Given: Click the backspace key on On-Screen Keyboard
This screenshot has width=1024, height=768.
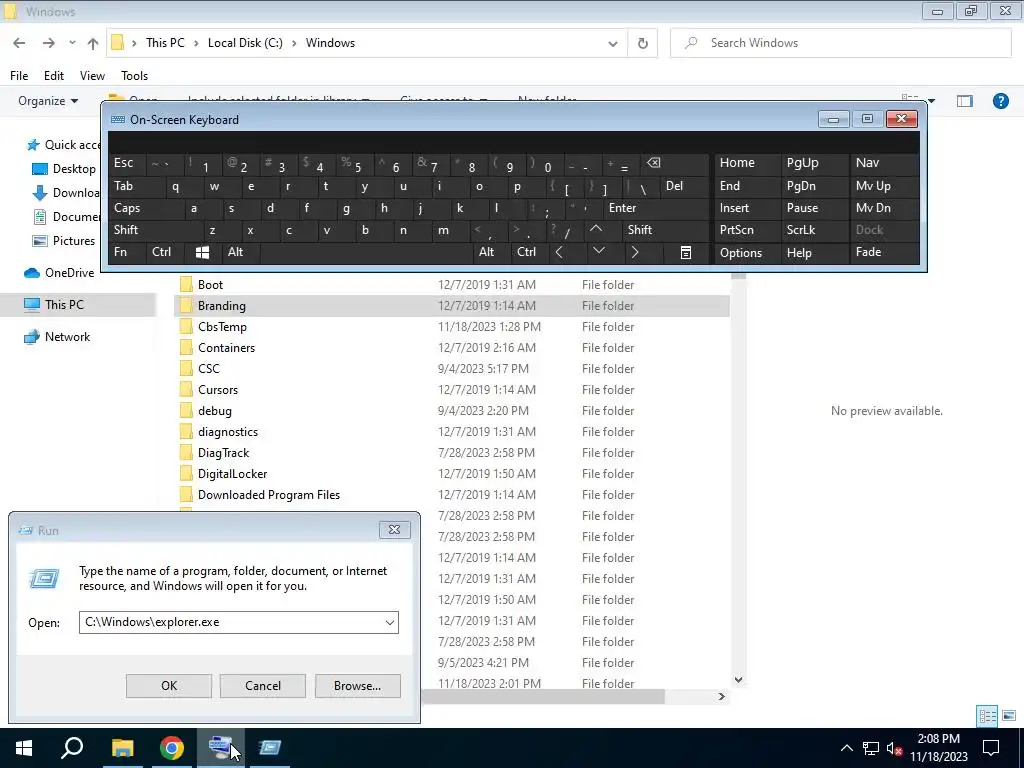Looking at the screenshot, I should [672, 163].
